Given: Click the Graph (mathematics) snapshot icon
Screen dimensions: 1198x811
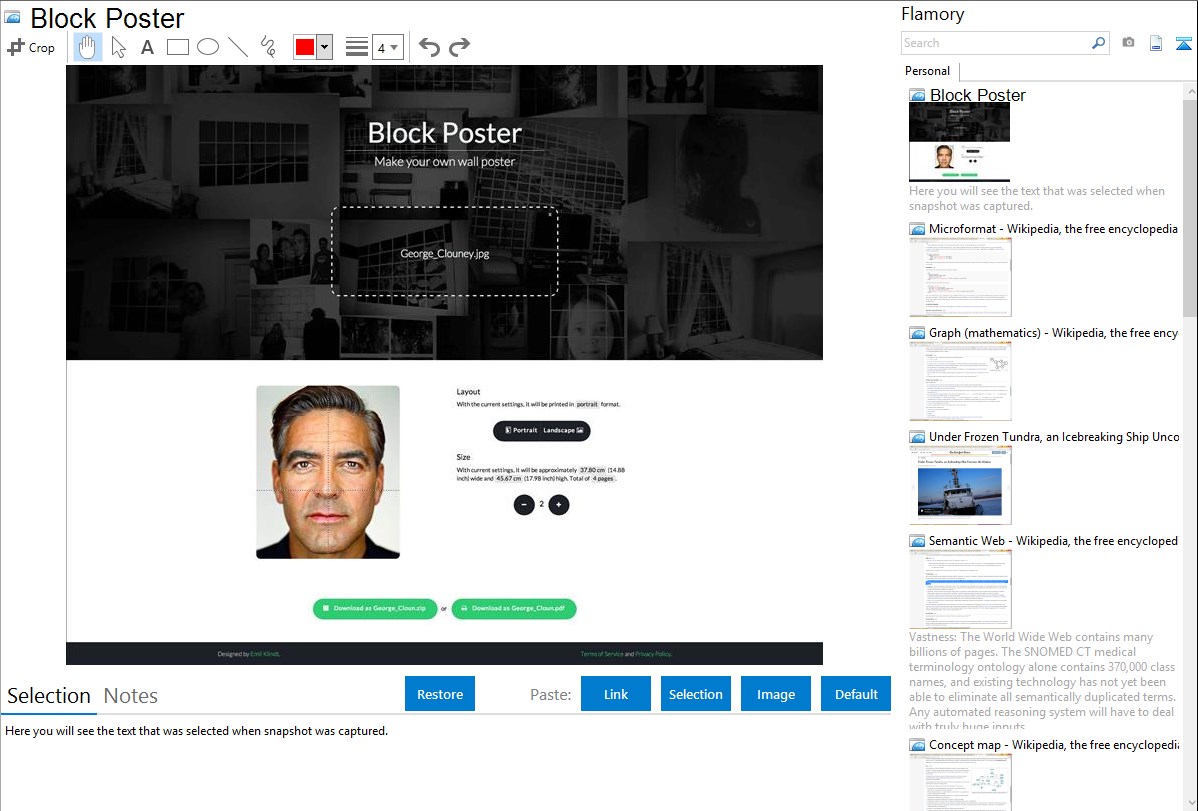Looking at the screenshot, I should point(917,333).
